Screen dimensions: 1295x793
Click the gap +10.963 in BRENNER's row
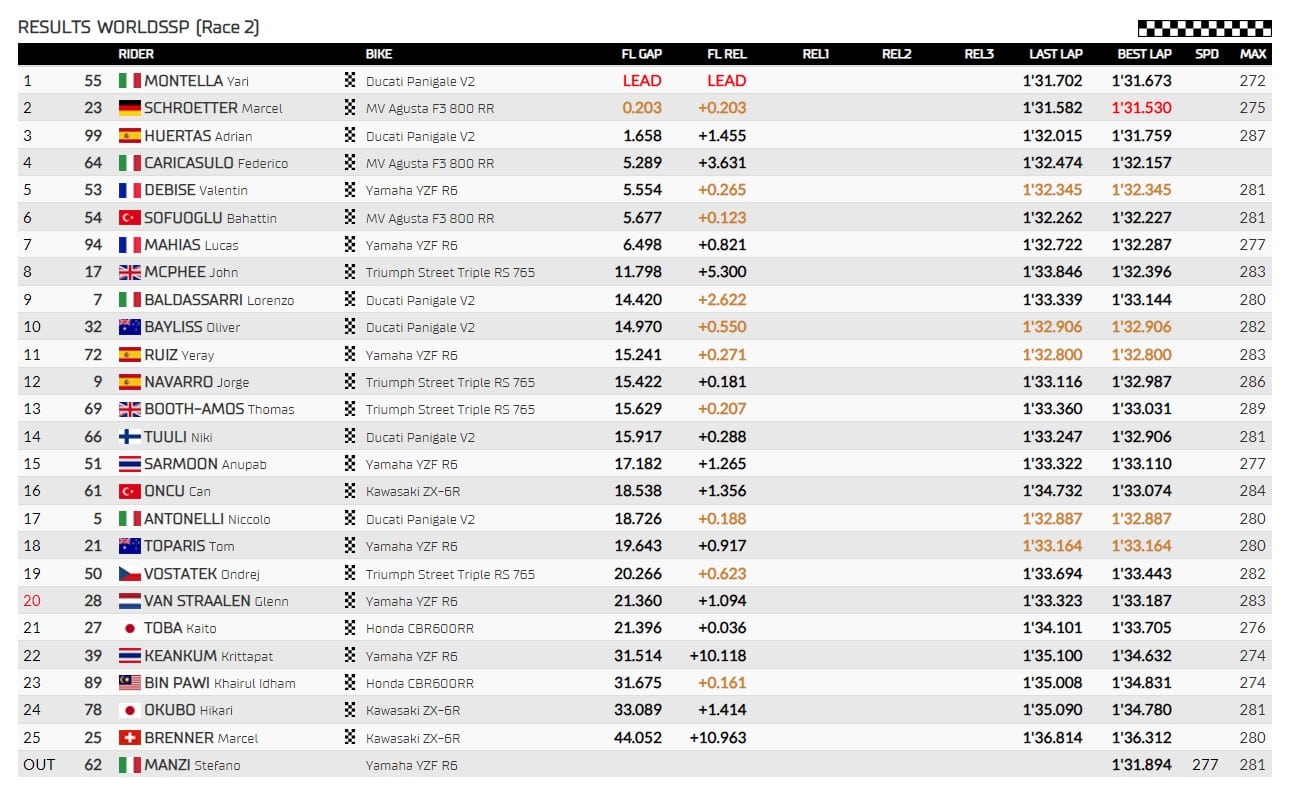718,738
